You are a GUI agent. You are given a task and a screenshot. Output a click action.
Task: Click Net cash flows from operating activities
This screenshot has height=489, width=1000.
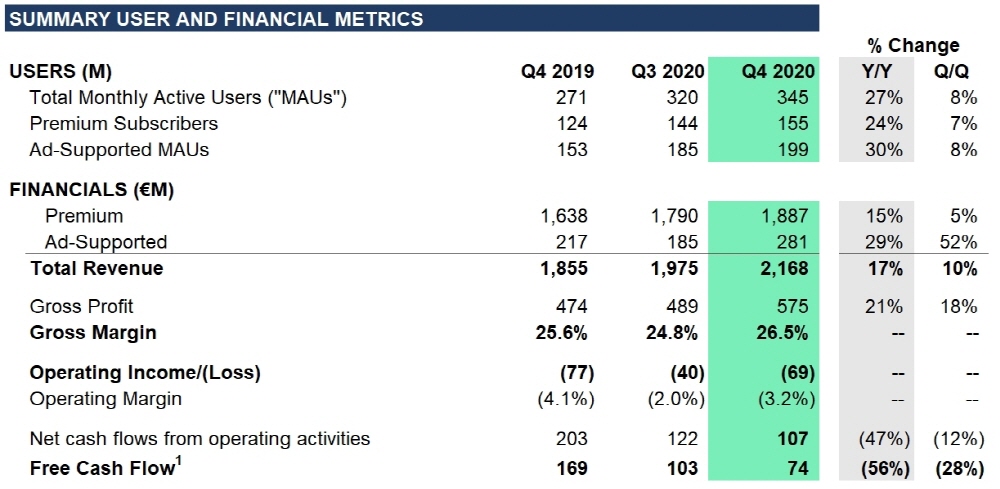(x=200, y=438)
